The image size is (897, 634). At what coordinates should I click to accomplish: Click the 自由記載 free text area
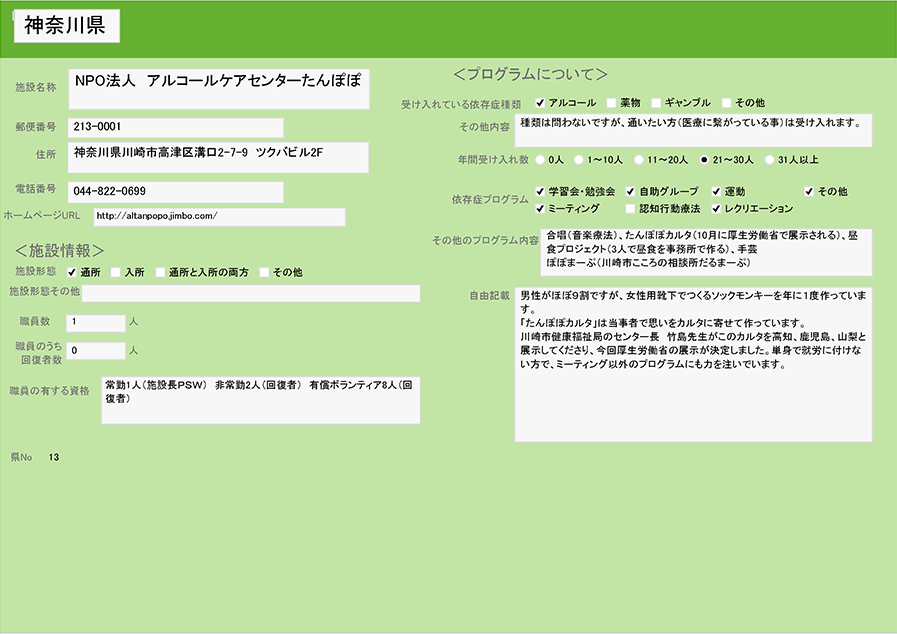[693, 365]
